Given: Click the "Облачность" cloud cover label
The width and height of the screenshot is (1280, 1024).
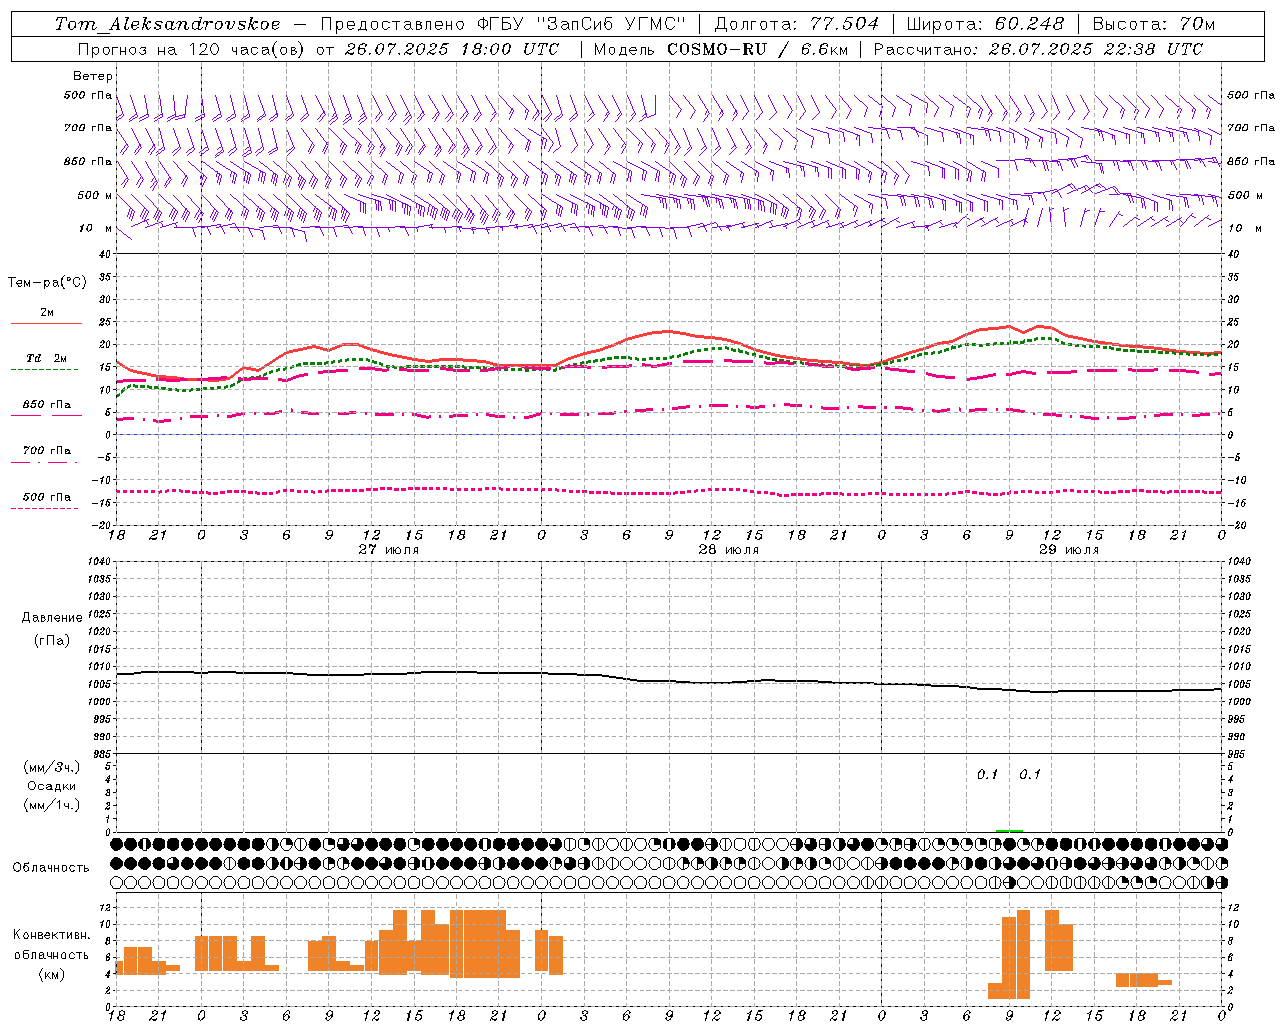Looking at the screenshot, I should click(x=50, y=868).
